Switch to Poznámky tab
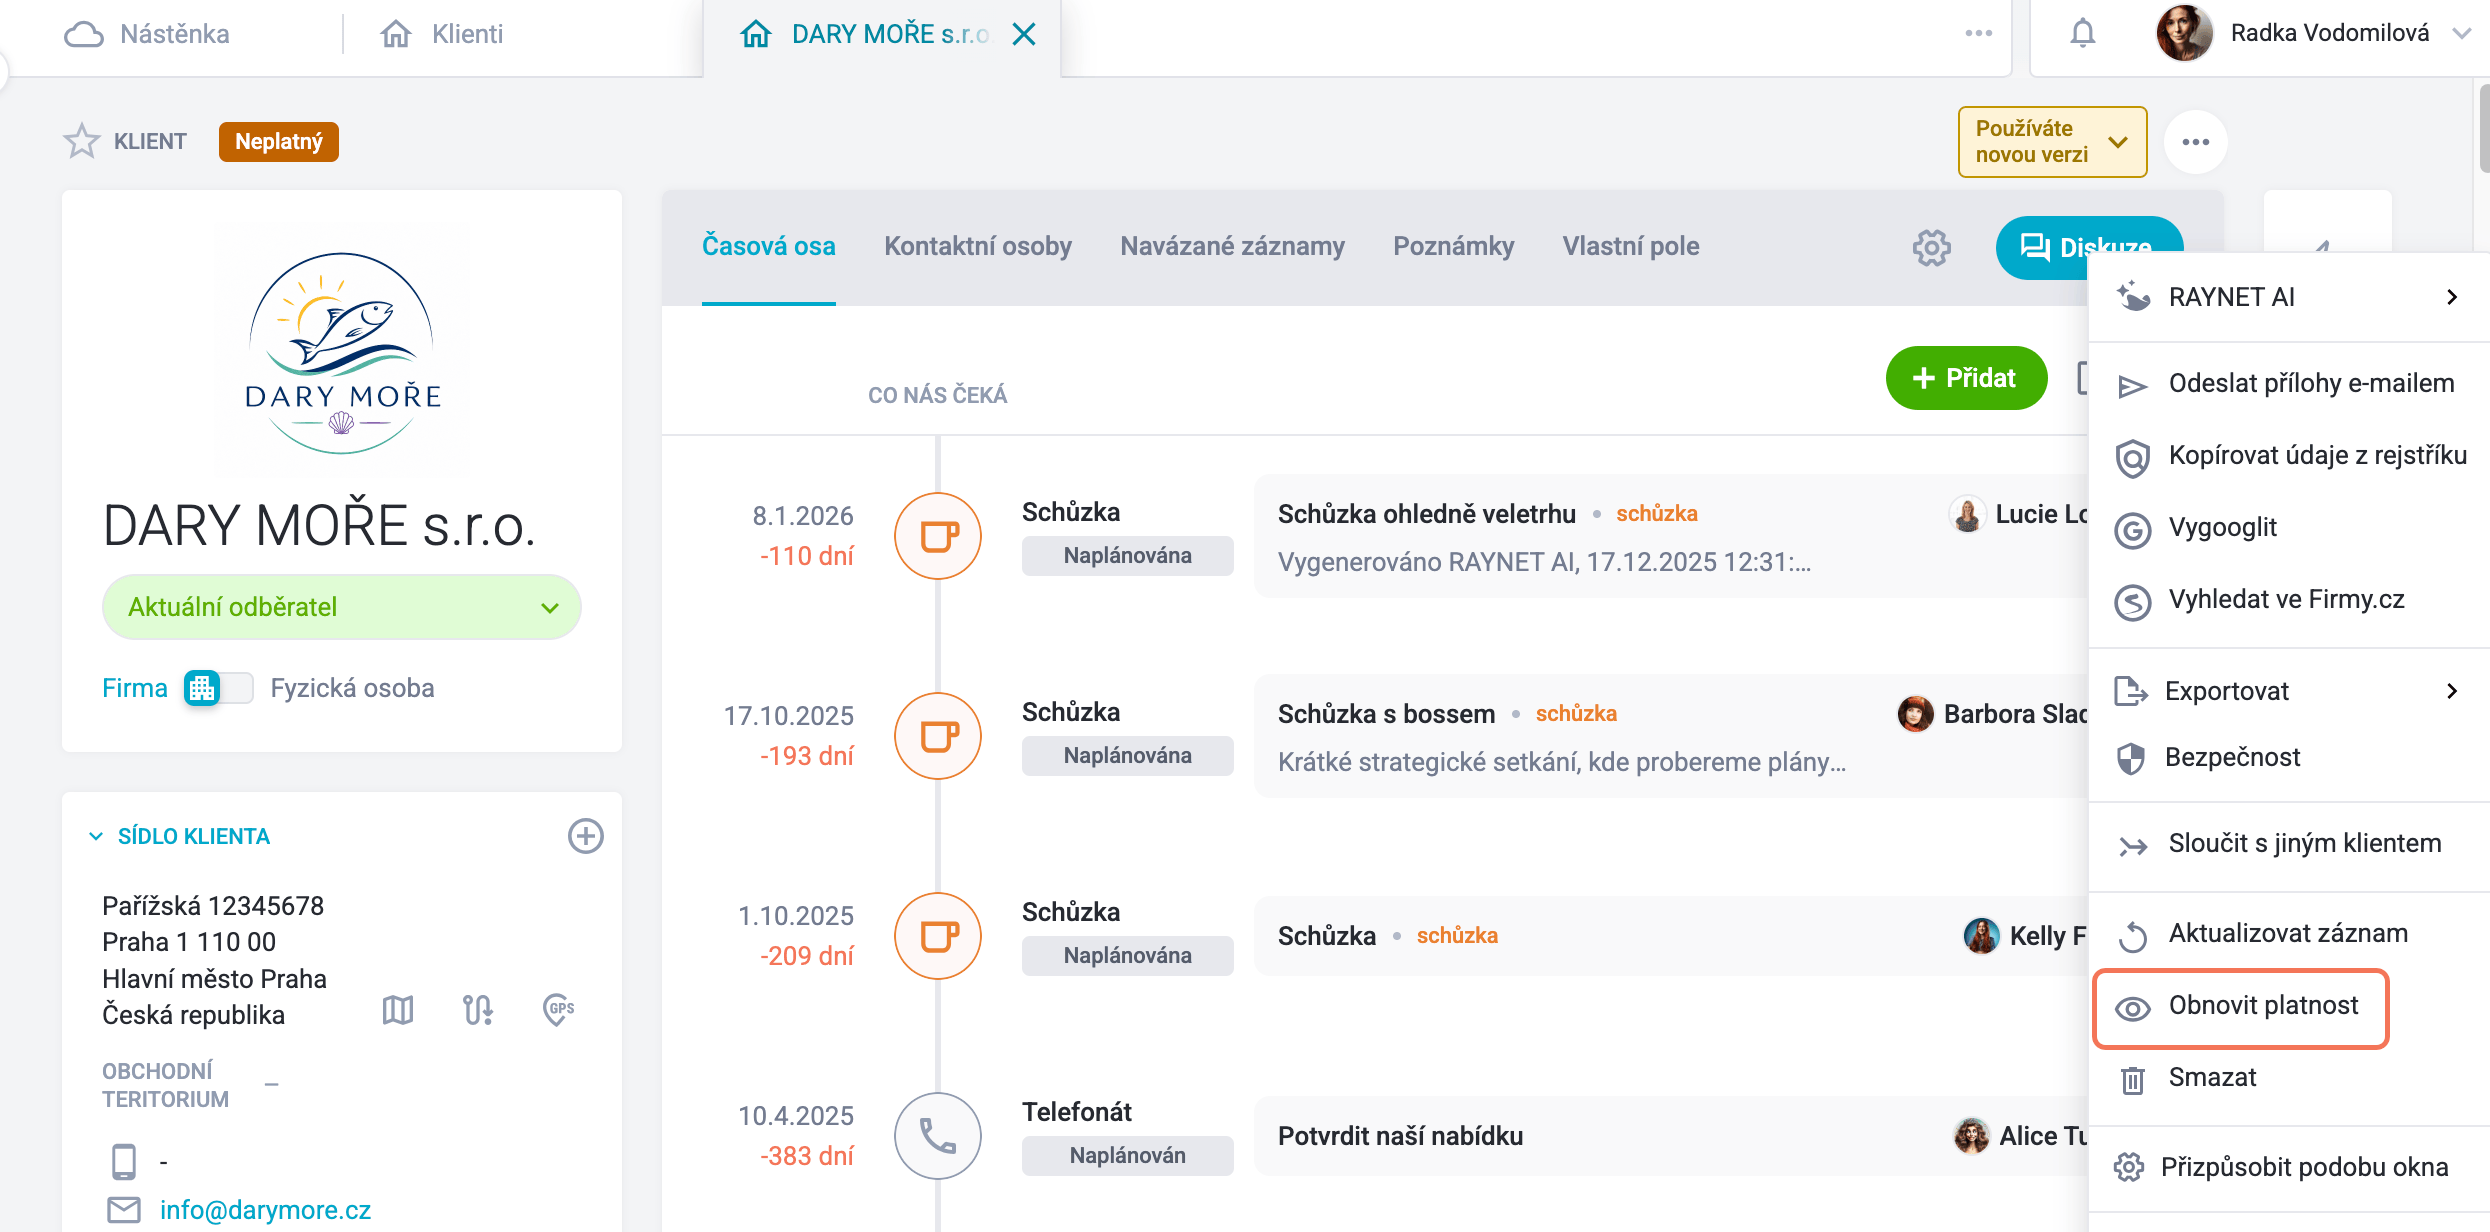Viewport: 2490px width, 1232px height. coord(1453,246)
